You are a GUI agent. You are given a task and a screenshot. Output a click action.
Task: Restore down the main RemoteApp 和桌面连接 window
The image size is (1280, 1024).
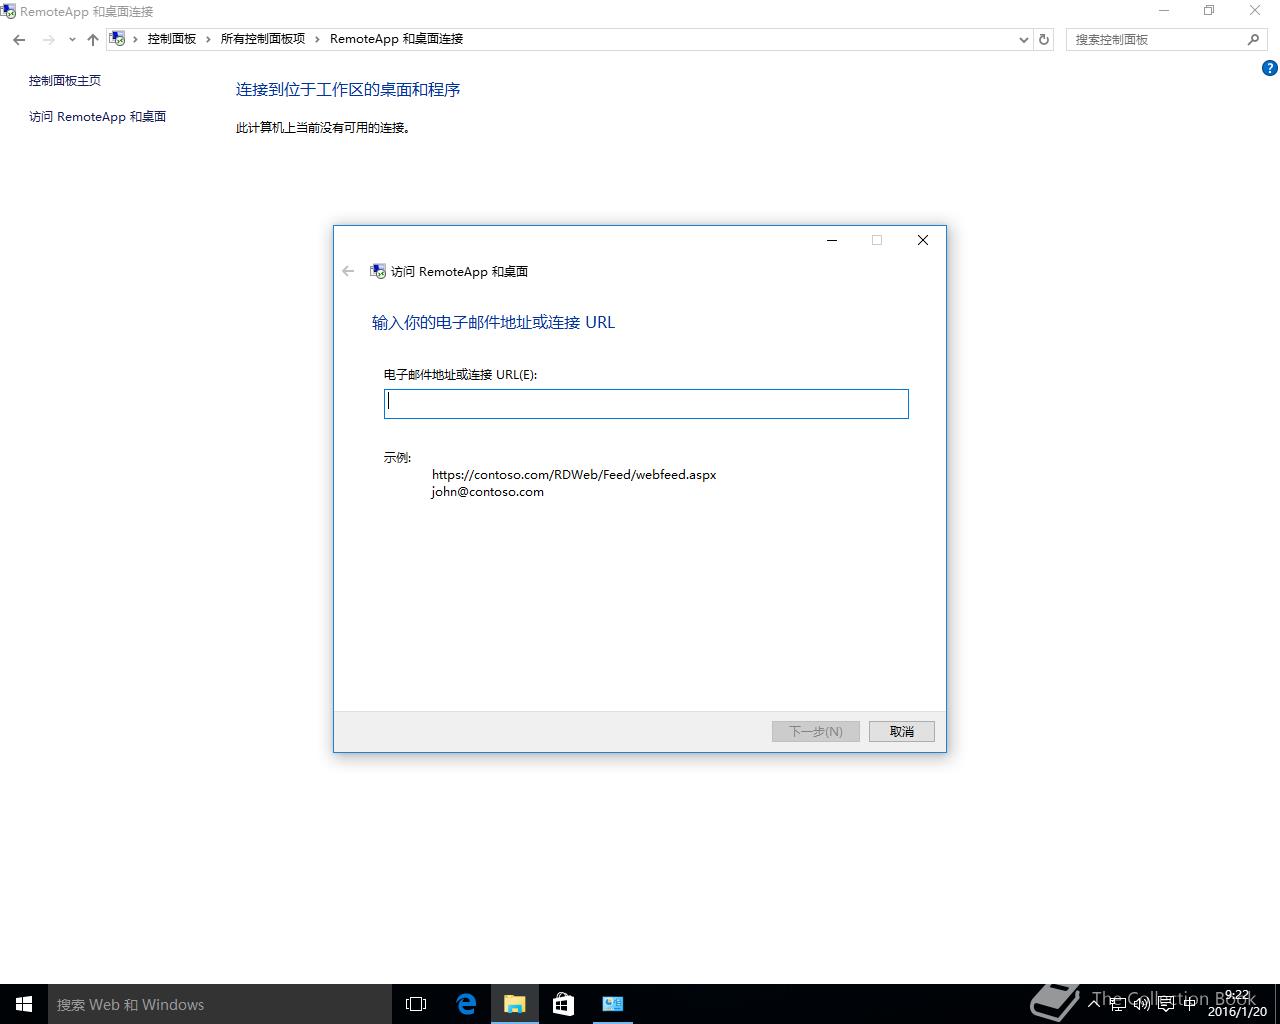click(x=1209, y=11)
